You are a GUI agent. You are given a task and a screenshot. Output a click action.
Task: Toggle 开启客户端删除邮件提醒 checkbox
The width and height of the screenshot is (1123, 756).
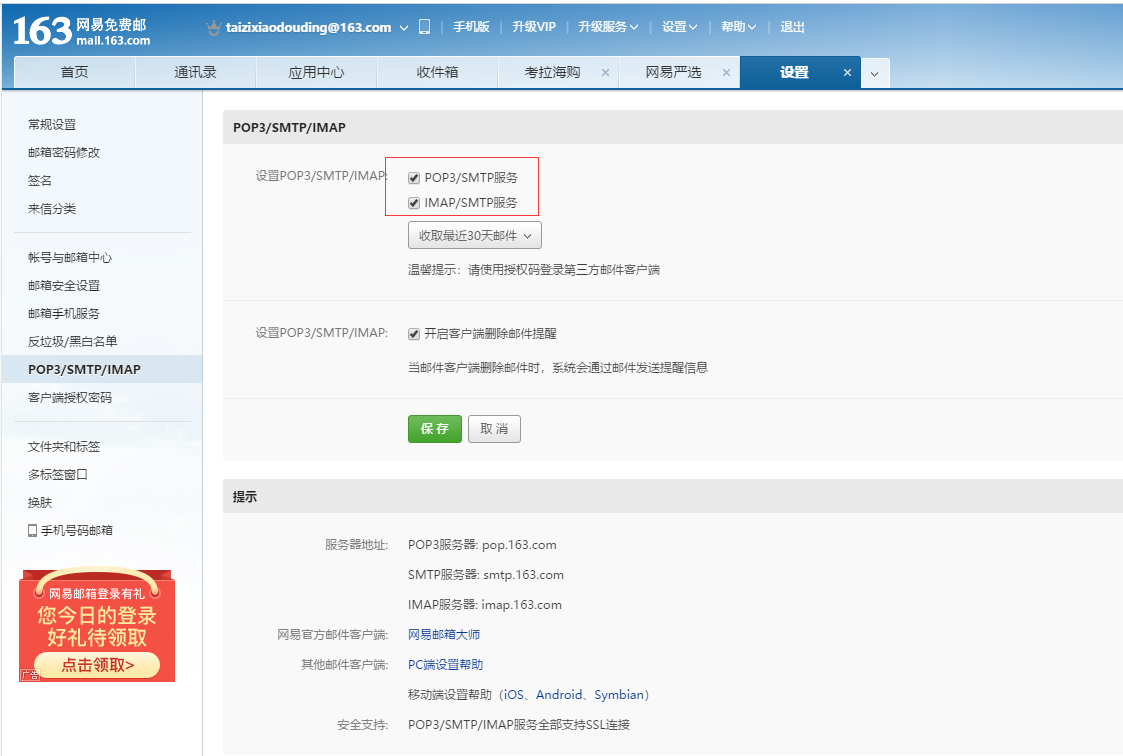point(414,334)
